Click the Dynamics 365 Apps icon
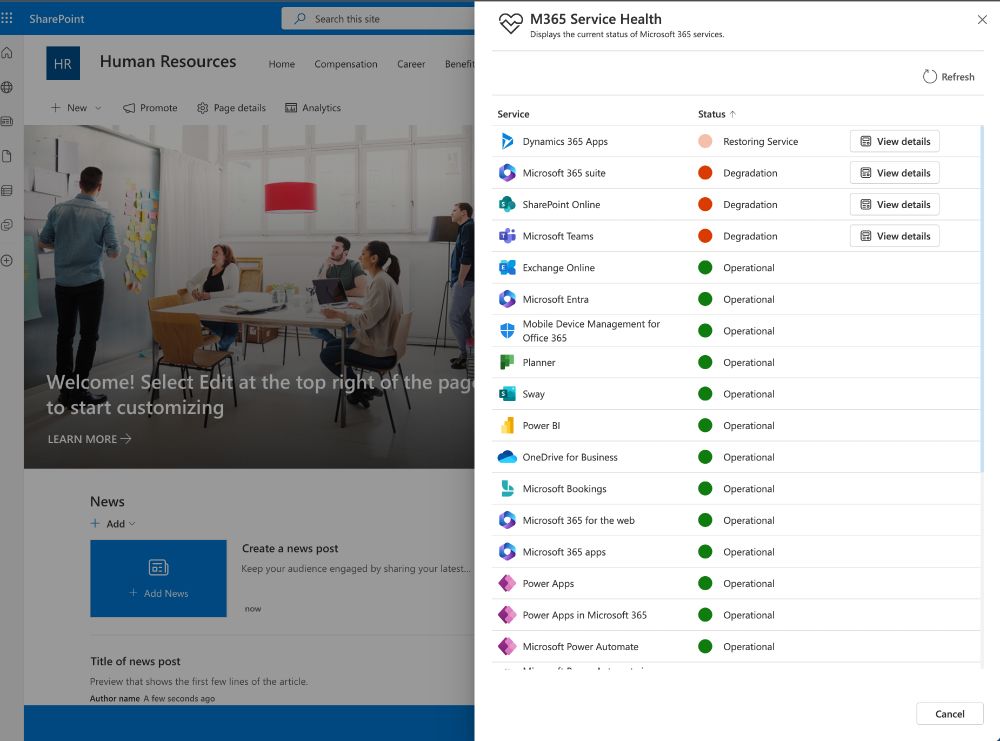The height and width of the screenshot is (741, 1000). tap(507, 141)
